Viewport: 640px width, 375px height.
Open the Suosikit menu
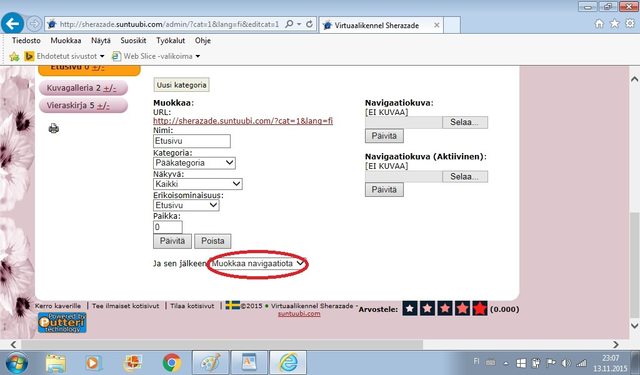click(x=133, y=40)
